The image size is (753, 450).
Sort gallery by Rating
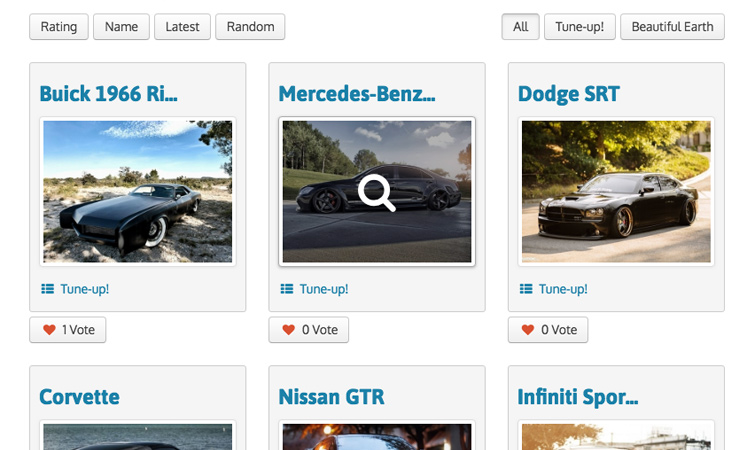coord(59,26)
